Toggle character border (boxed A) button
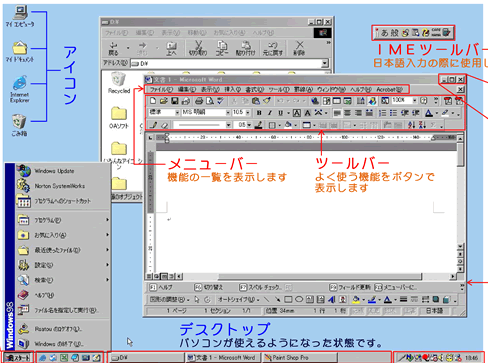Image resolution: width=488 pixels, height=363 pixels. tap(297, 113)
